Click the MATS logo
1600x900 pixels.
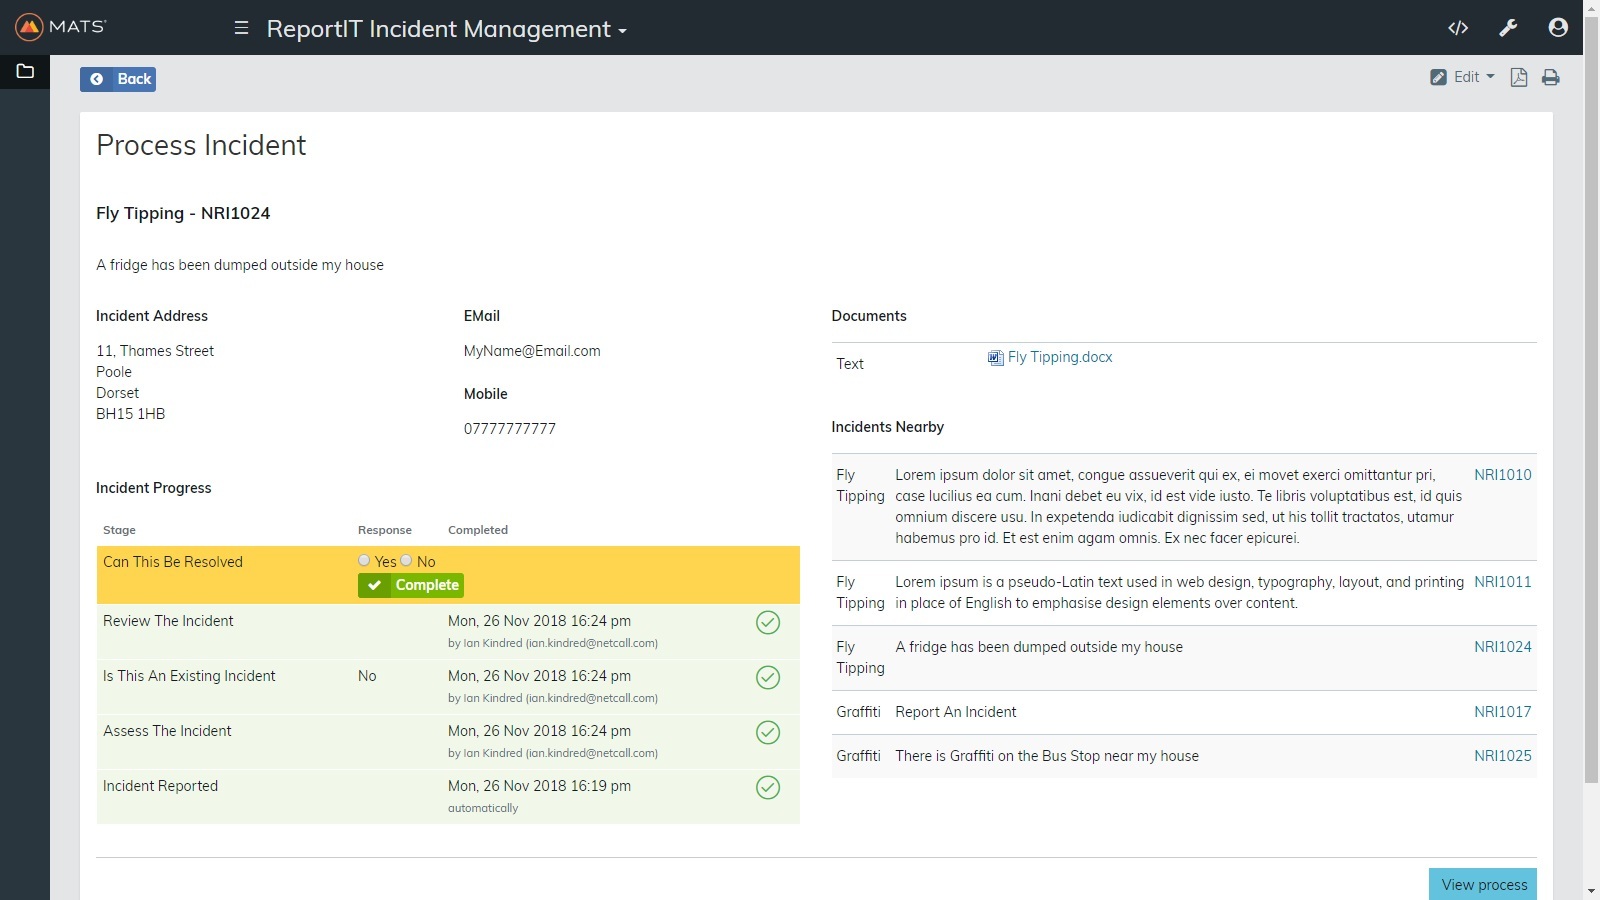click(x=61, y=27)
